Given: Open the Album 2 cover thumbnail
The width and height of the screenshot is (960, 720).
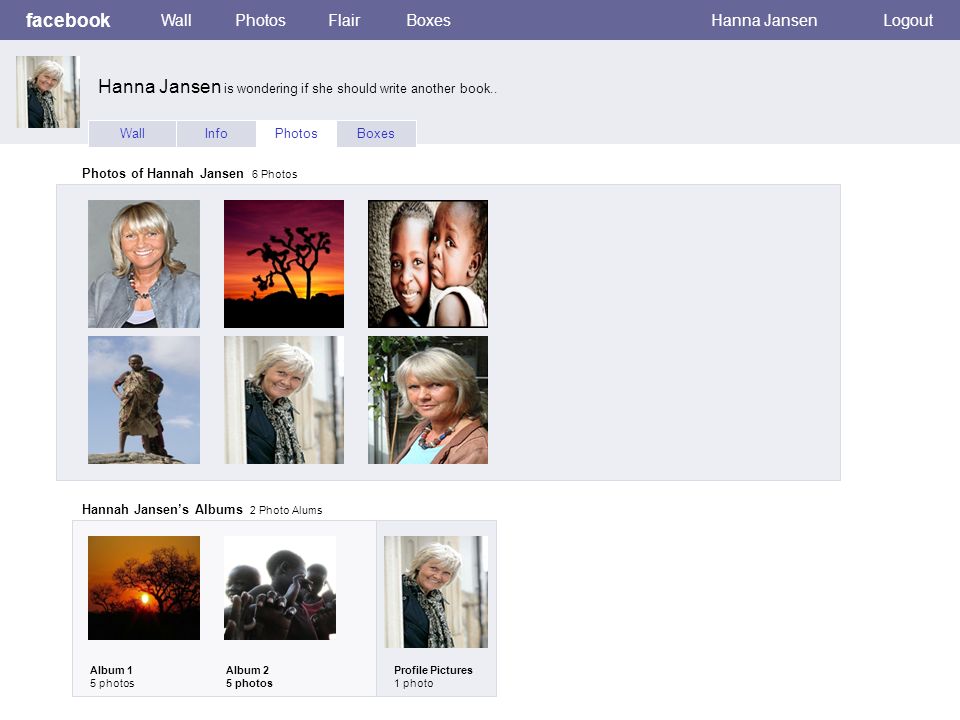Looking at the screenshot, I should [x=280, y=588].
